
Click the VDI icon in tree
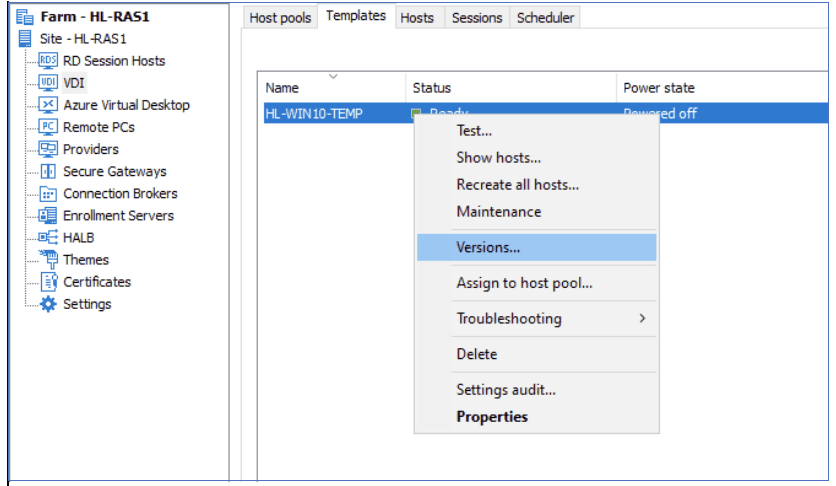click(48, 83)
